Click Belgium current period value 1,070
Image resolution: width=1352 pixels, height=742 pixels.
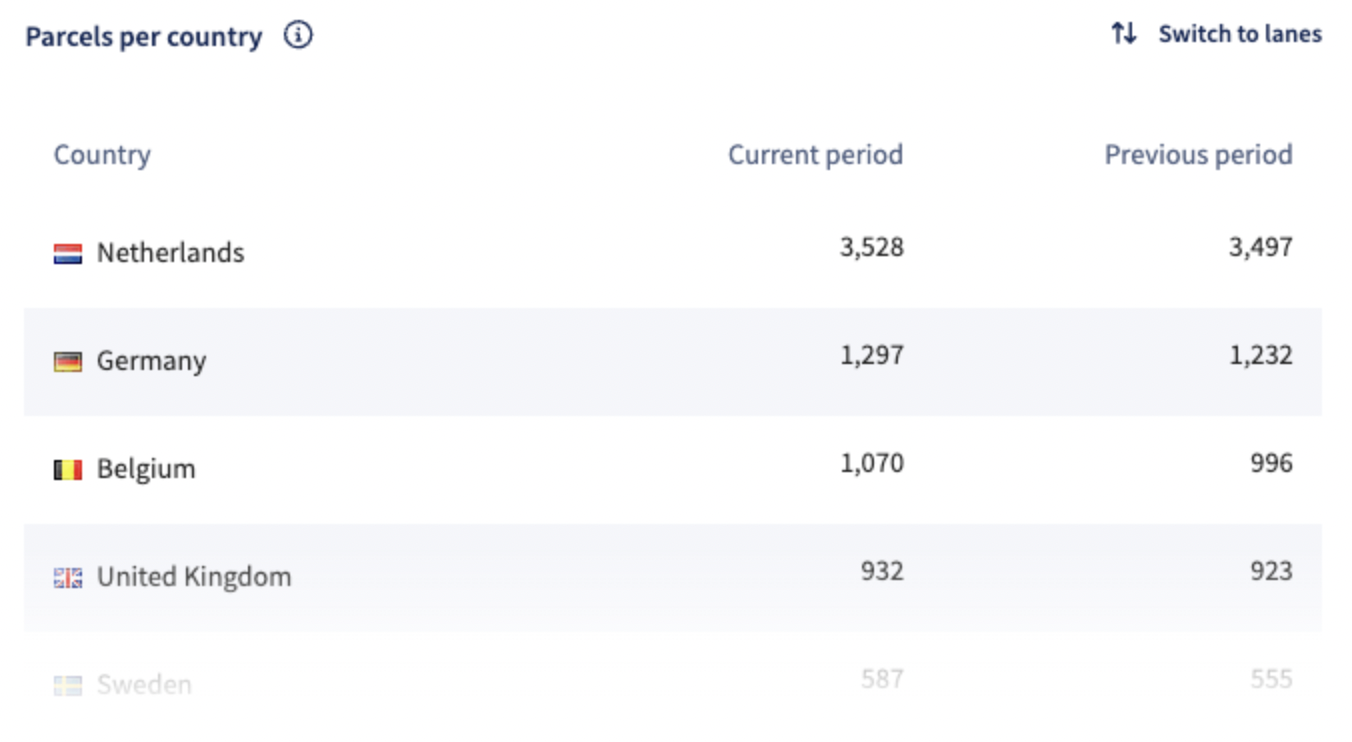click(871, 463)
